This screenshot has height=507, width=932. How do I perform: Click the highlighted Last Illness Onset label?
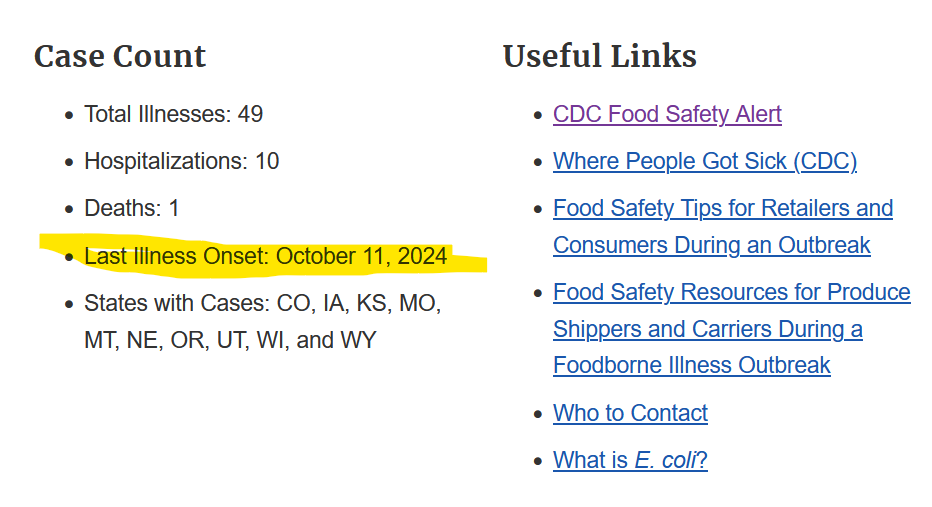(x=176, y=256)
